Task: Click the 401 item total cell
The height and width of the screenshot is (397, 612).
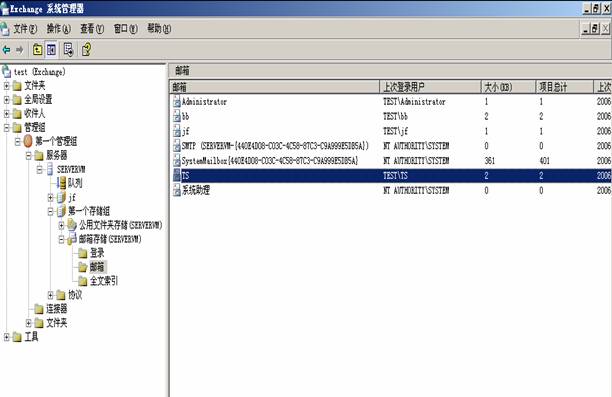Action: [x=544, y=161]
